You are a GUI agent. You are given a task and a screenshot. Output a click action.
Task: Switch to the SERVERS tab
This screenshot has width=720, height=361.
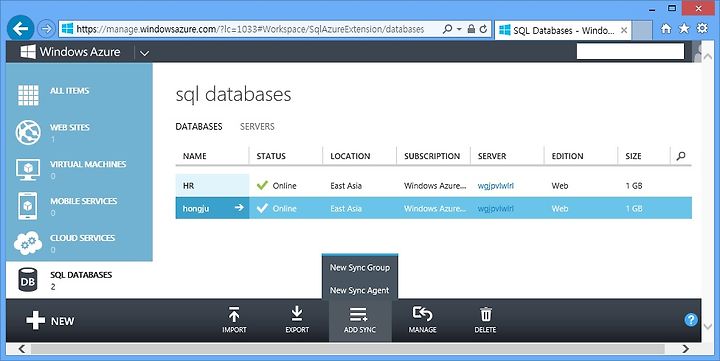pos(257,126)
